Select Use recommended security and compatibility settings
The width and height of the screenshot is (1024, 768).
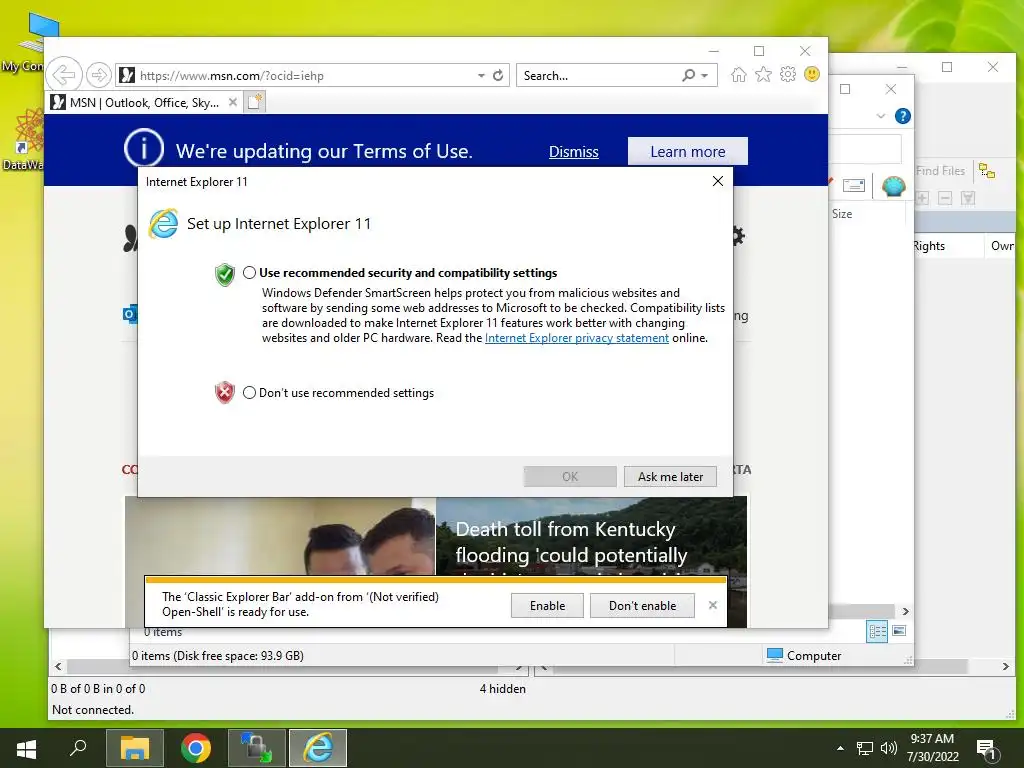pyautogui.click(x=249, y=273)
